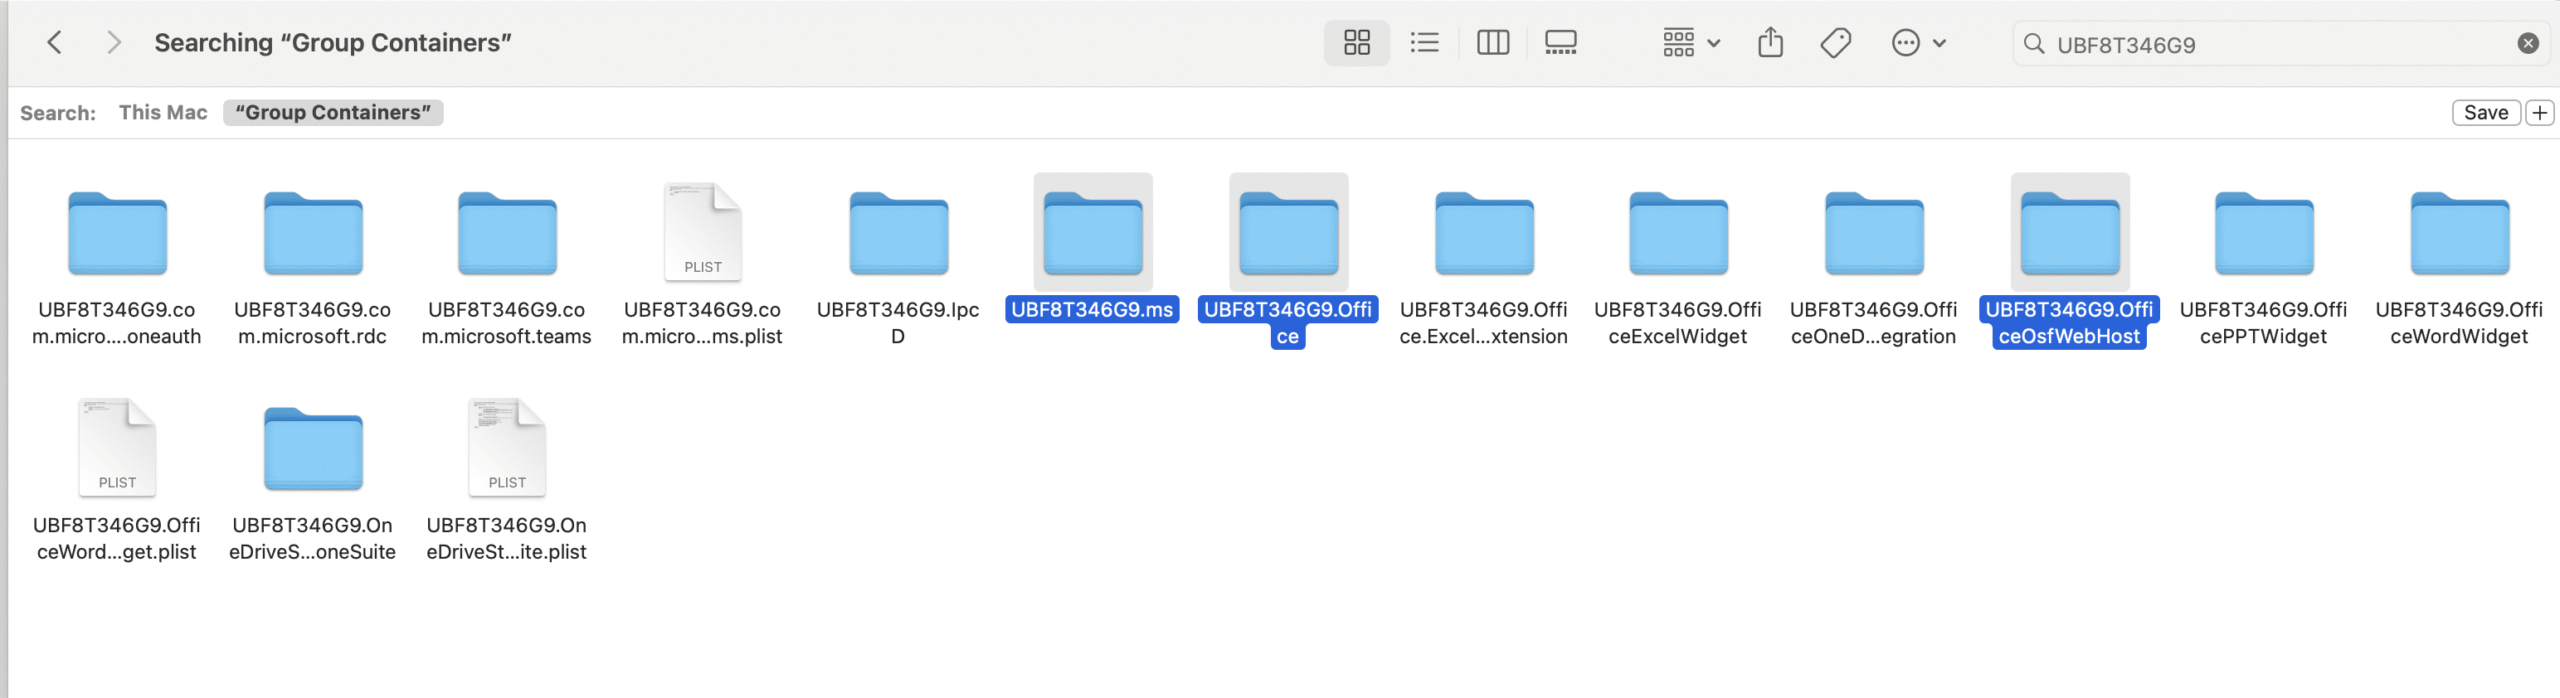Image resolution: width=2560 pixels, height=698 pixels.
Task: Select folder UBF8T346G9.com.microsoft.rdc
Action: 313,234
